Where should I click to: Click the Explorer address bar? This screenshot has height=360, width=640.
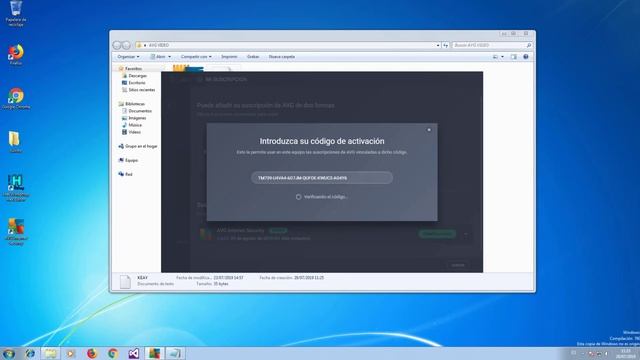tap(288, 45)
